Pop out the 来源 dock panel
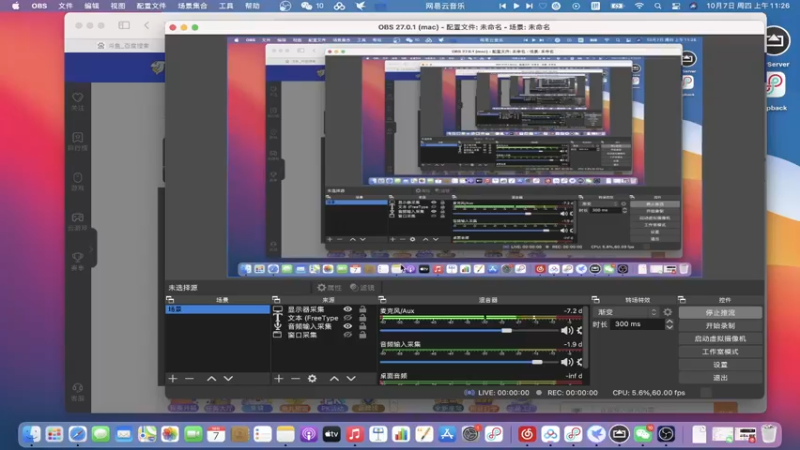800x450 pixels. pyautogui.click(x=276, y=300)
